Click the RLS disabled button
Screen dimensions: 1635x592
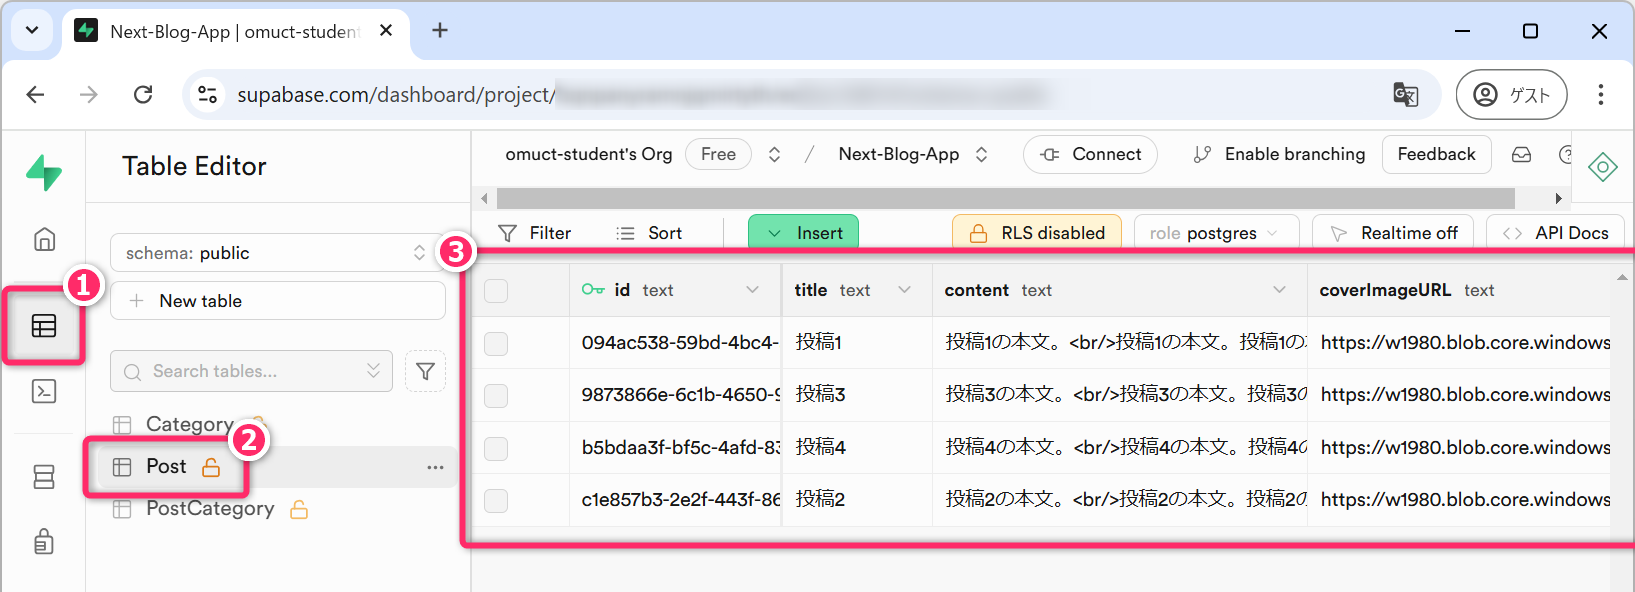[x=1036, y=233]
